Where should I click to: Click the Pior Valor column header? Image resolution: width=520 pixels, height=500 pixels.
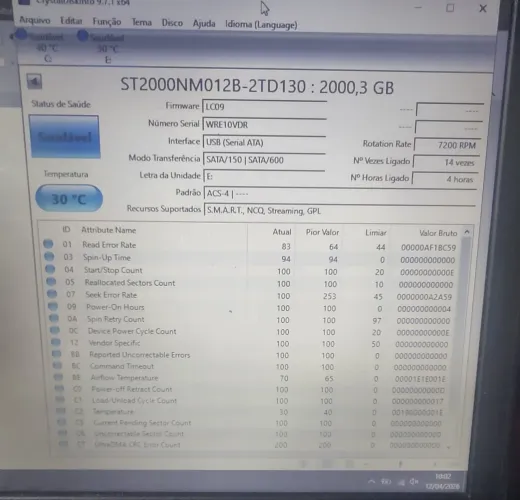[x=322, y=232]
